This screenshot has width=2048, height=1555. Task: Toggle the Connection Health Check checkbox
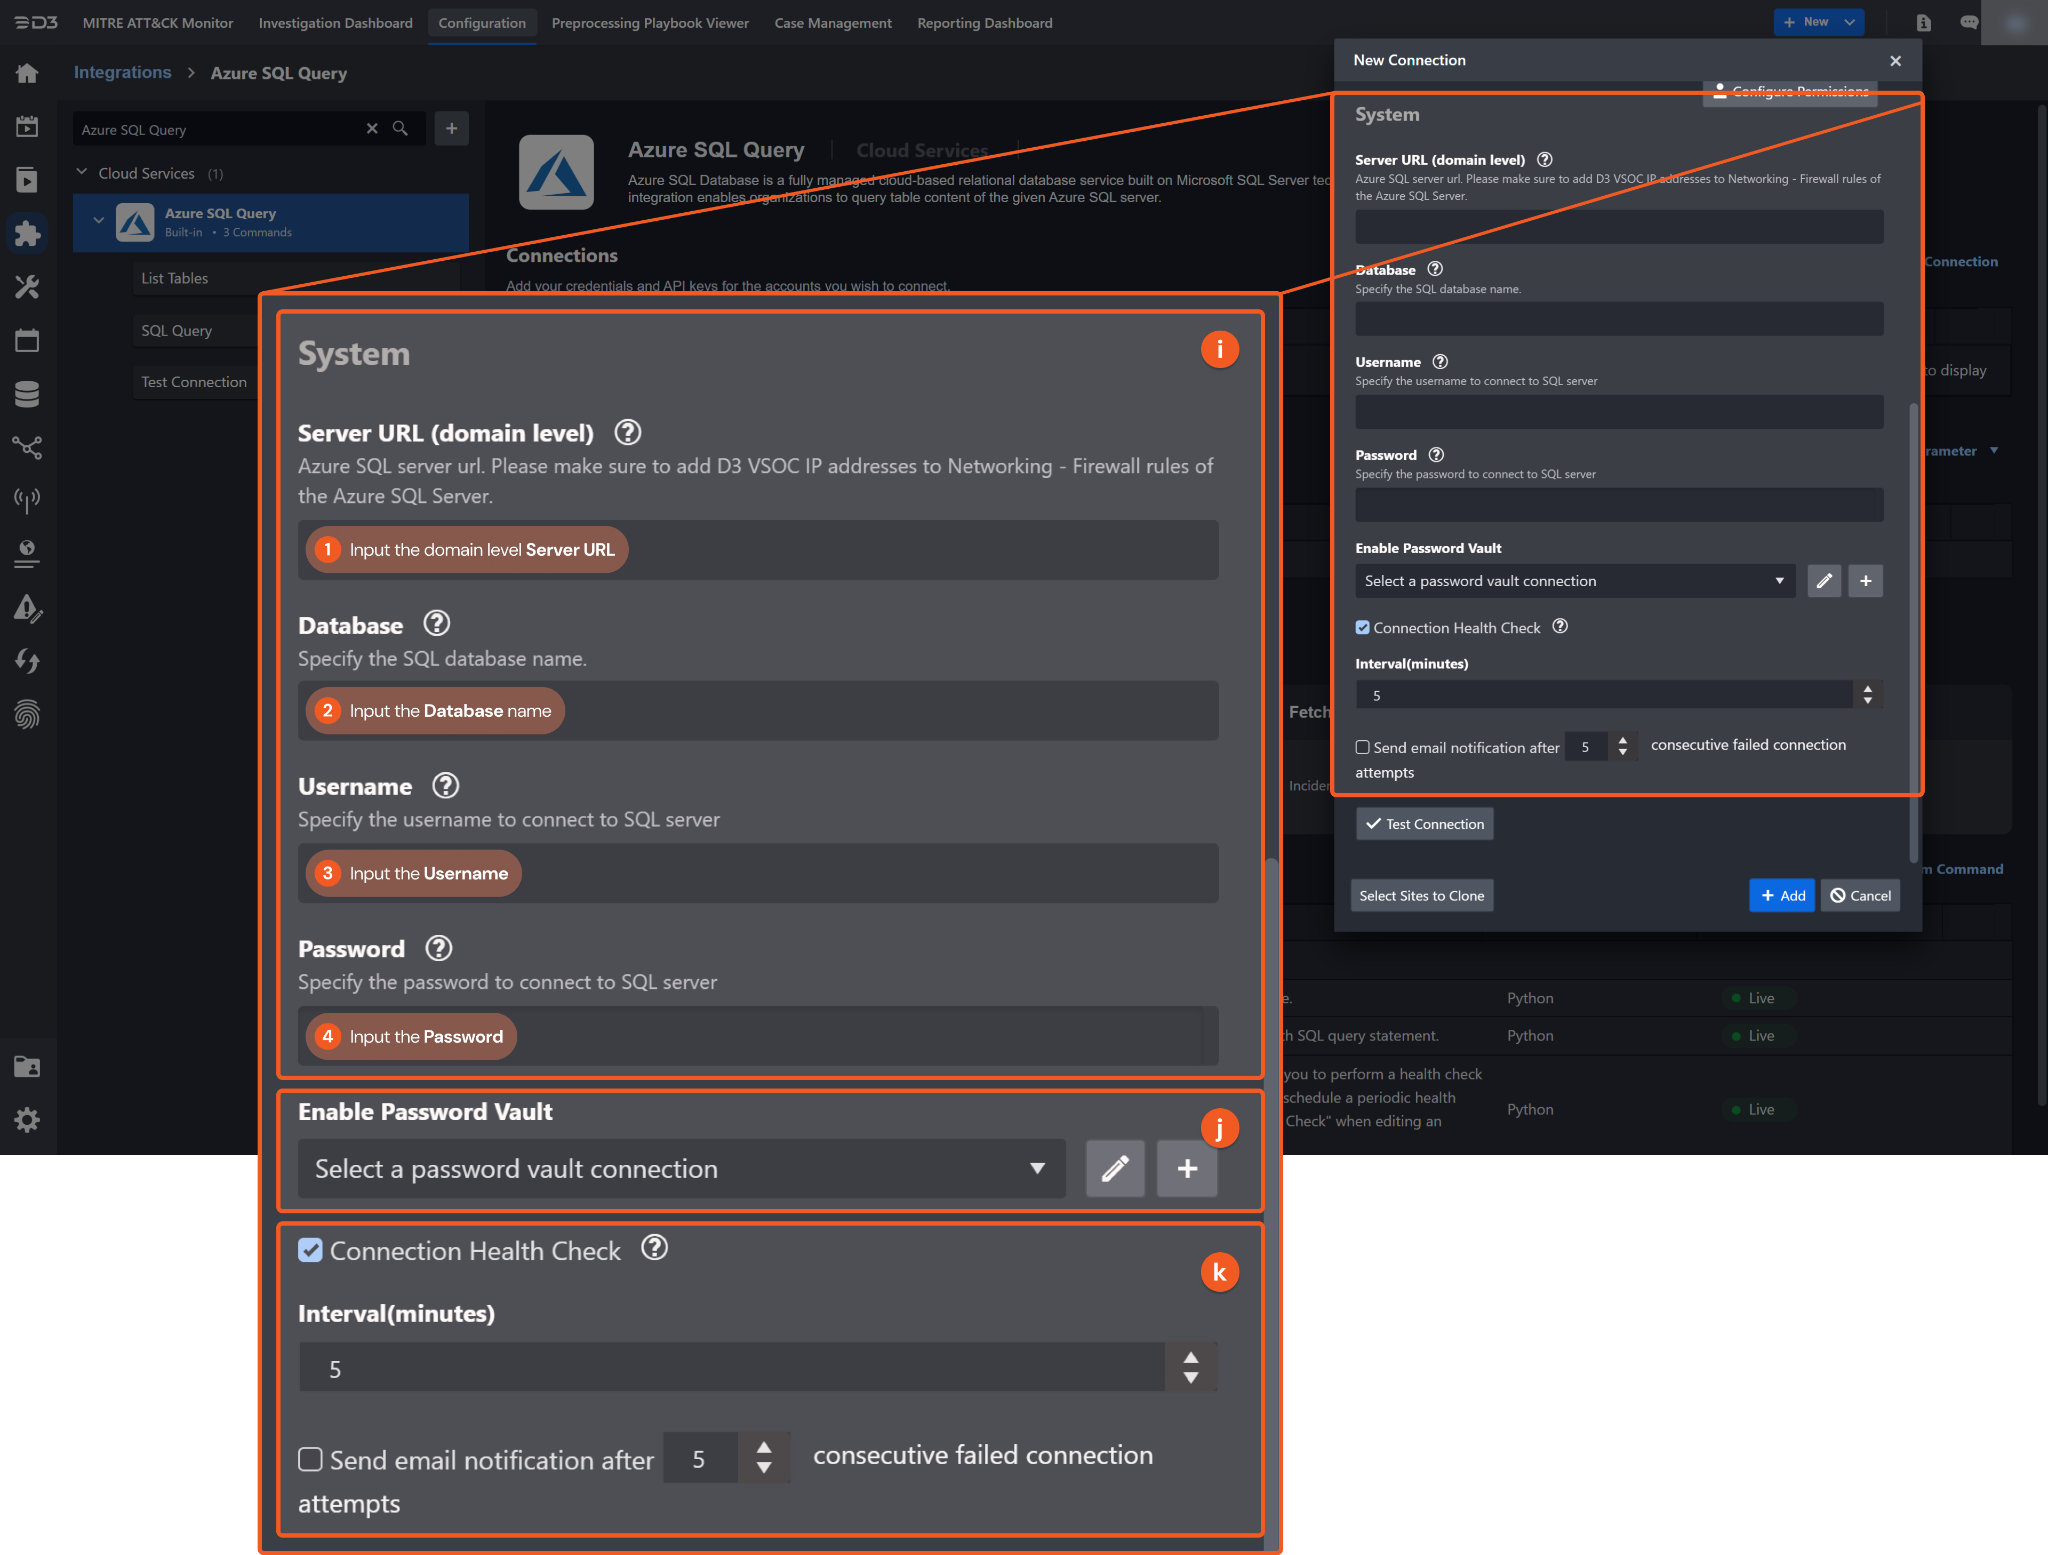(1362, 628)
